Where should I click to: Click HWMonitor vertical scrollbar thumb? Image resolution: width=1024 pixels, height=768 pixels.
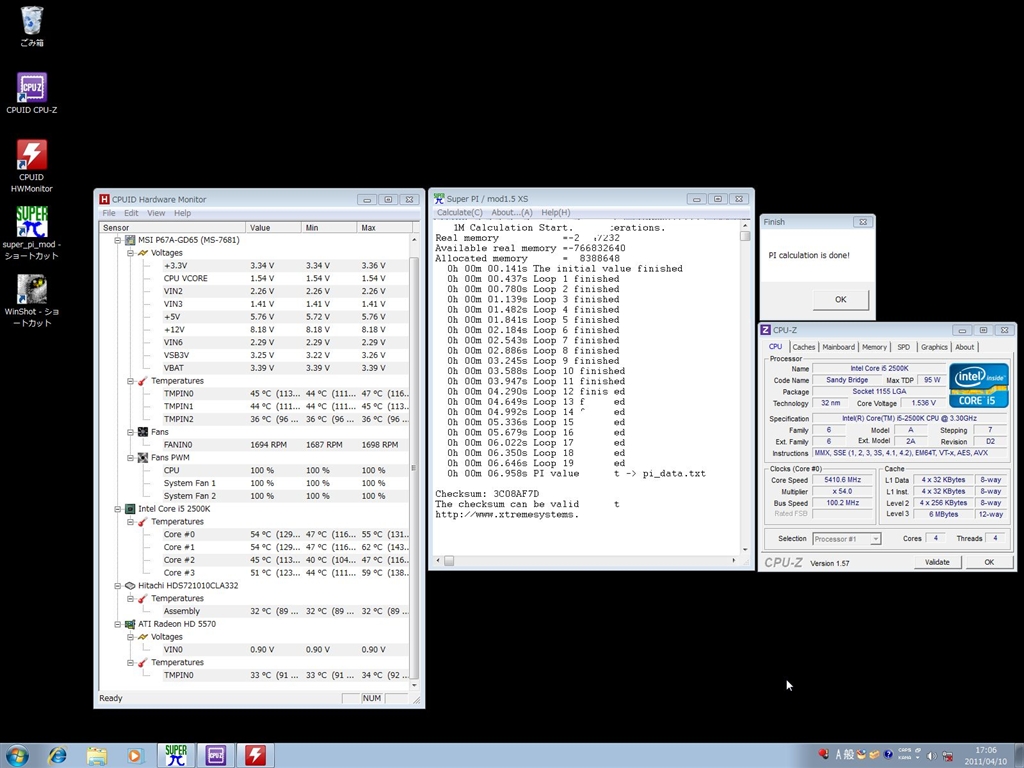coord(413,467)
